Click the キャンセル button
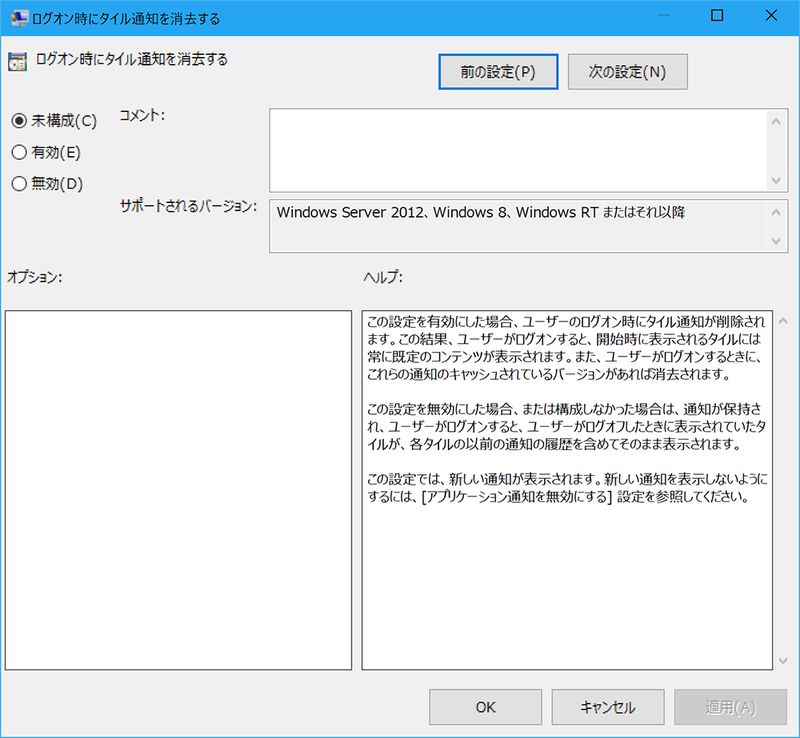Image resolution: width=800 pixels, height=738 pixels. point(608,707)
